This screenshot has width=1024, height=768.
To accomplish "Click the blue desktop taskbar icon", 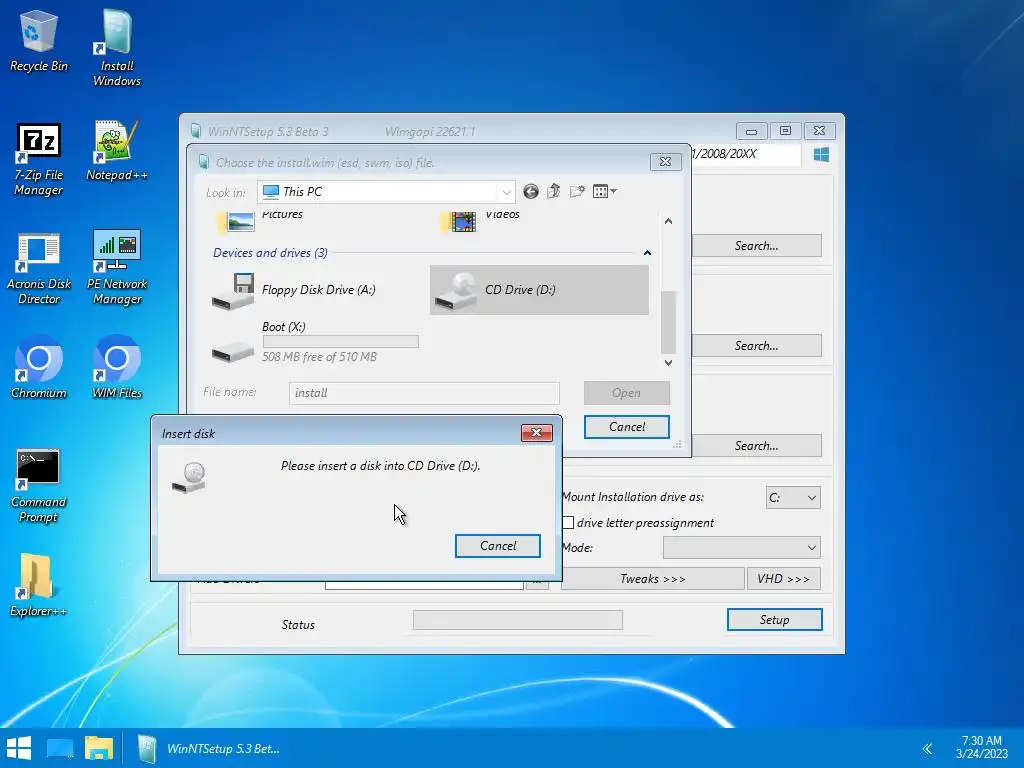I will tap(59, 748).
